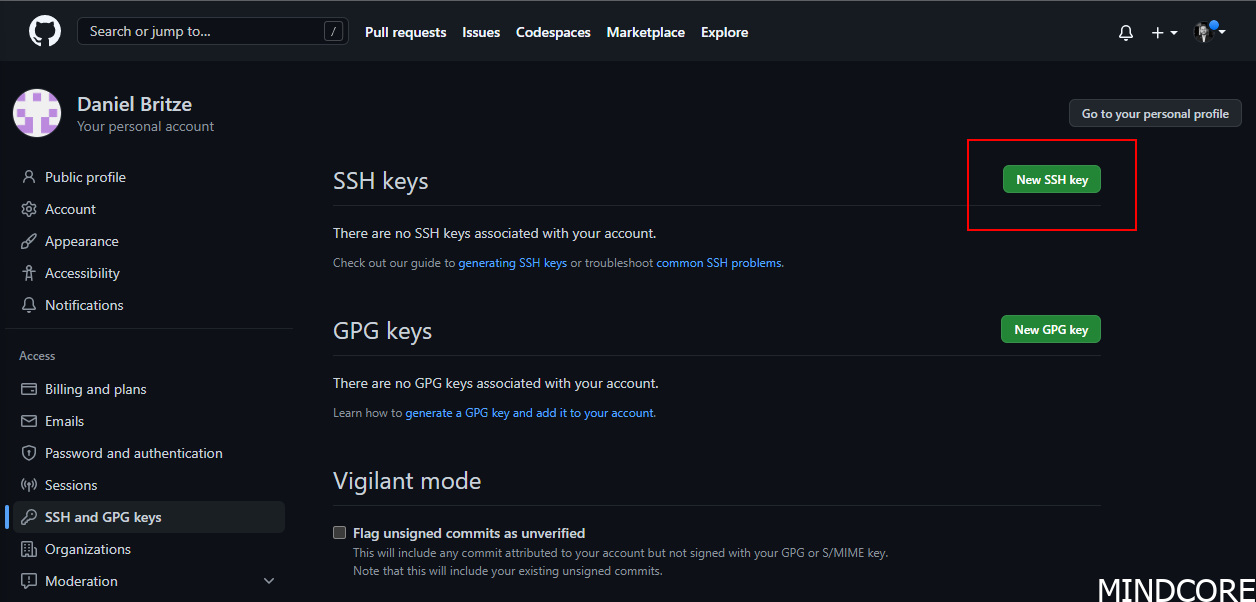Viewport: 1256px width, 602px height.
Task: Click the GitHub home logo icon
Action: (x=44, y=30)
